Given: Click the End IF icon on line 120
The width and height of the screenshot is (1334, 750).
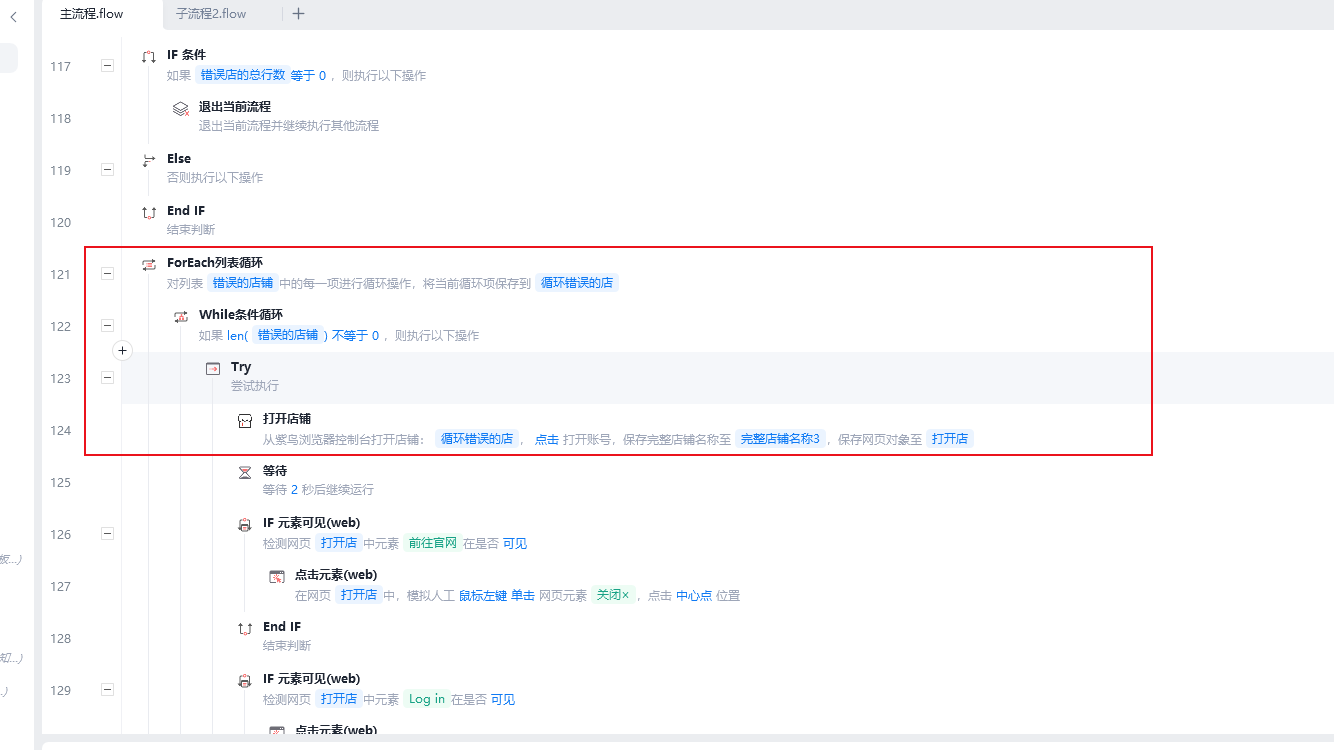Looking at the screenshot, I should click(149, 212).
